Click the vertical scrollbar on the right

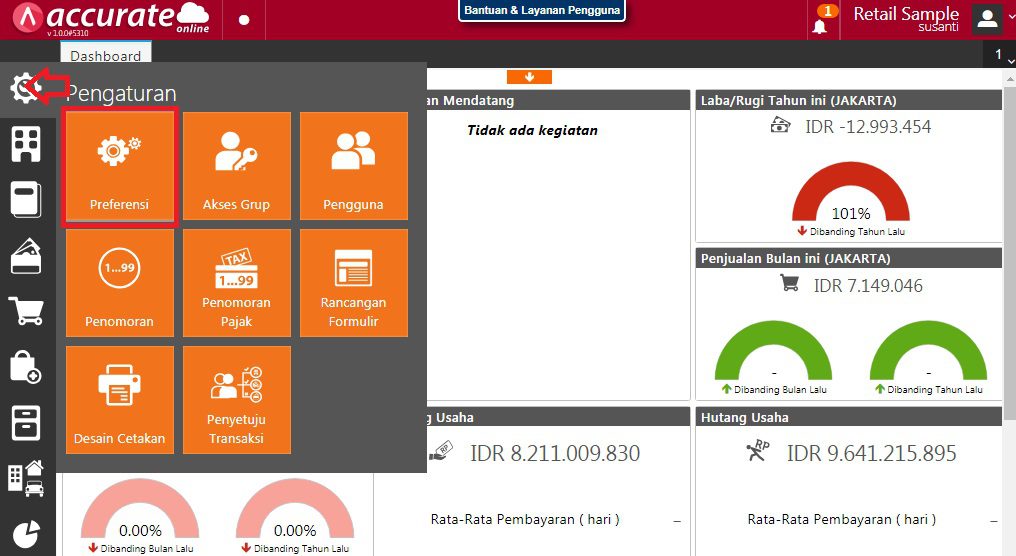click(x=1010, y=253)
